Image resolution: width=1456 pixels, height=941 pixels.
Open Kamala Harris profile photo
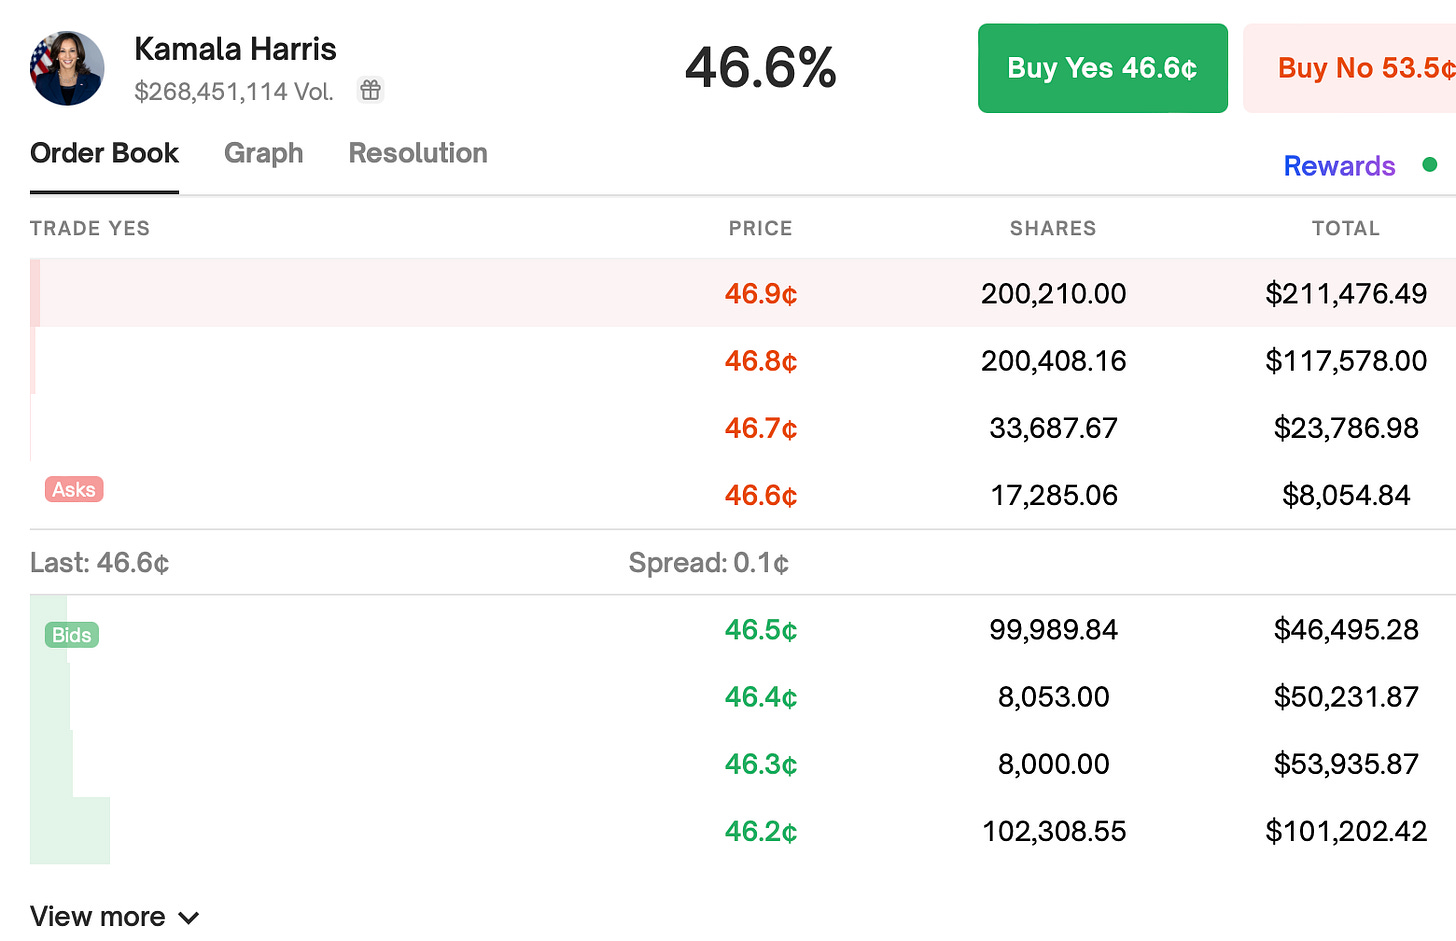[67, 68]
